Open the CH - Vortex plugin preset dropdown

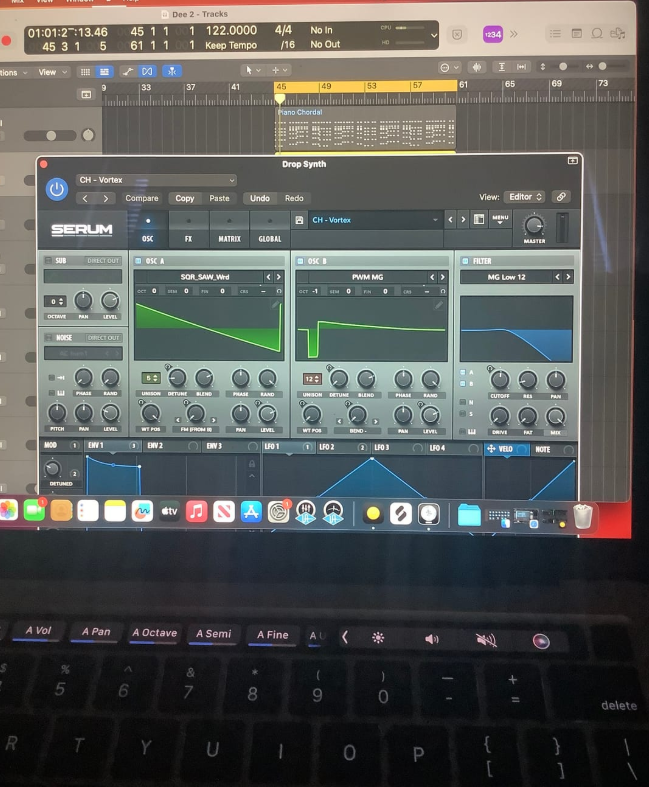point(156,180)
